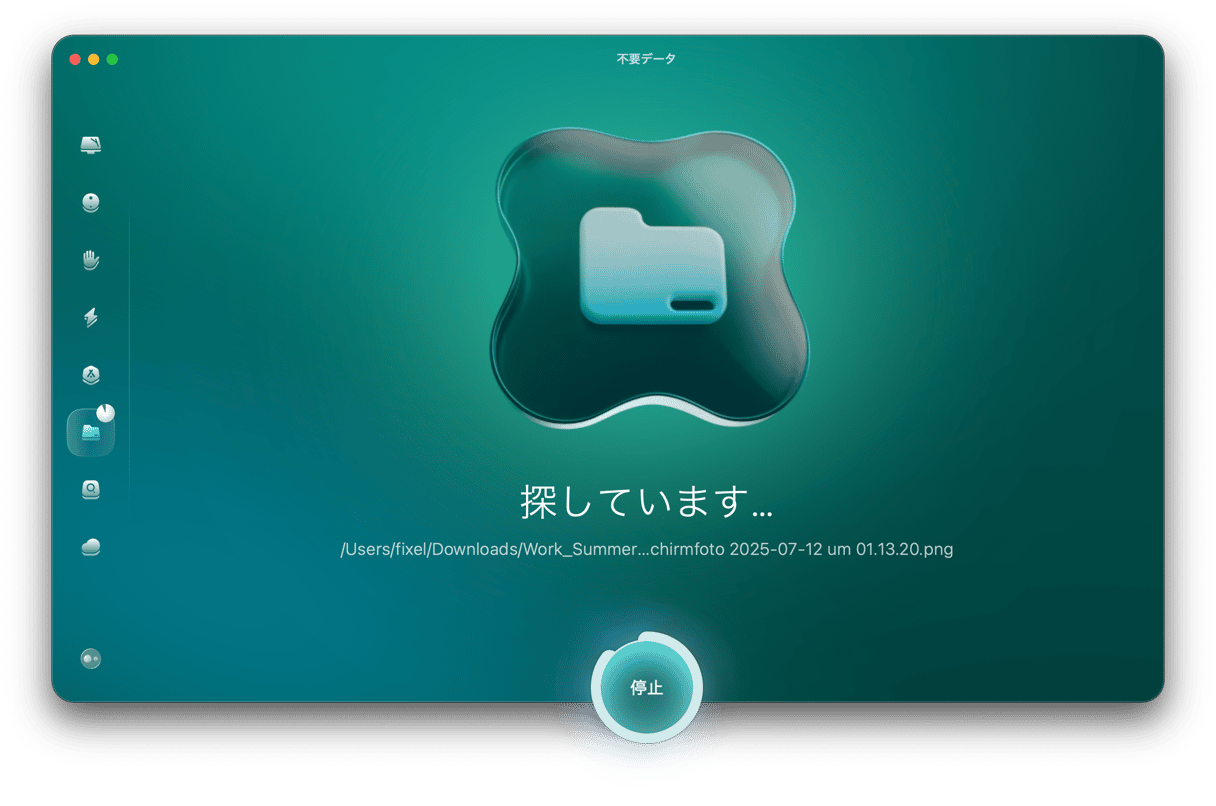Click the 探しています… status heading
The image size is (1216, 806).
(647, 501)
